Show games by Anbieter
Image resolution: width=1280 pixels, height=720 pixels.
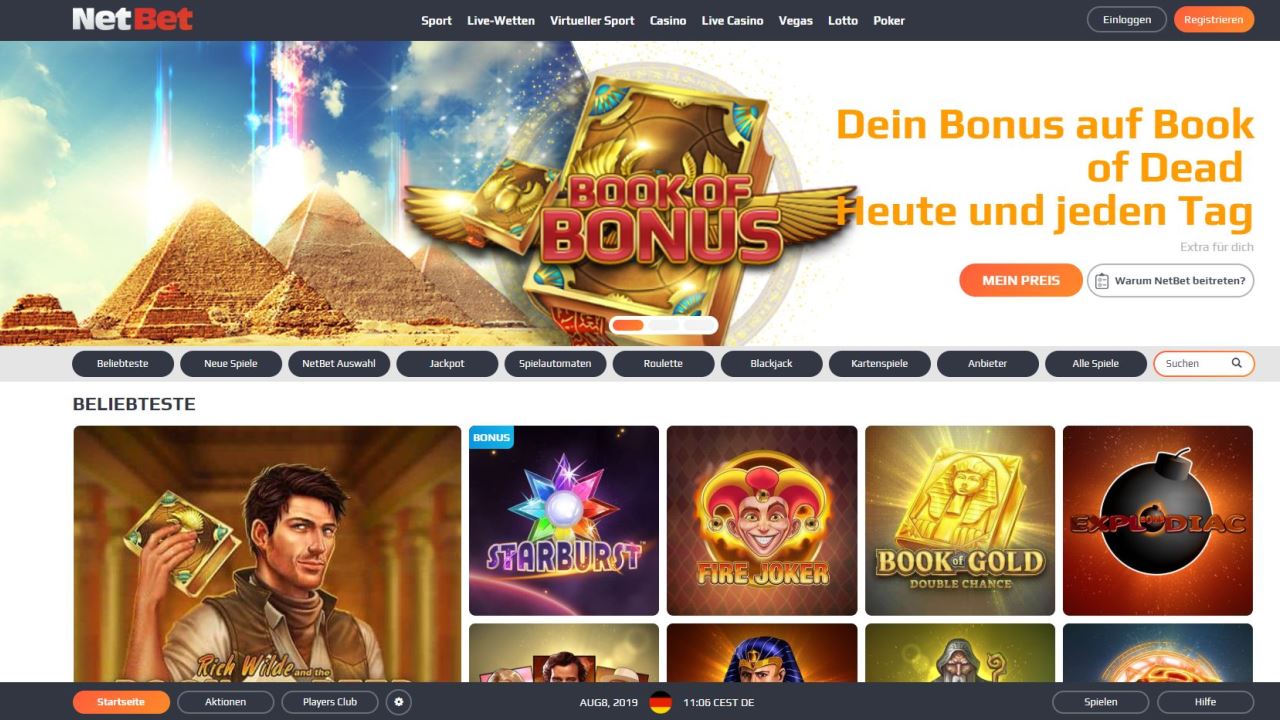coord(987,363)
